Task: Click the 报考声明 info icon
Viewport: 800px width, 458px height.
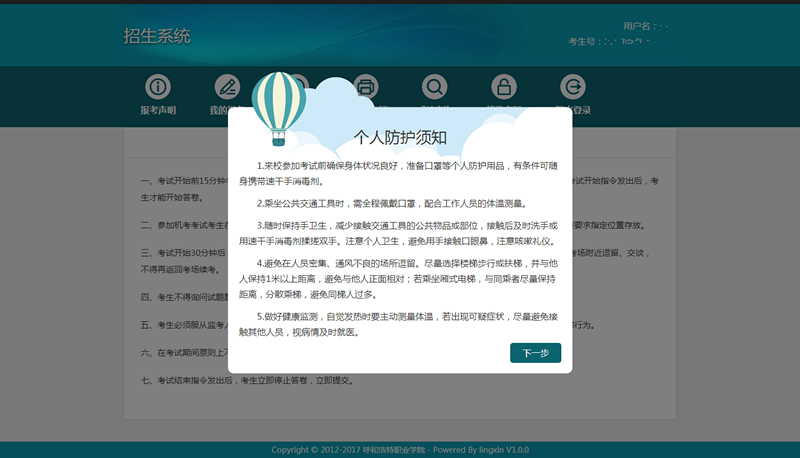Action: (x=158, y=86)
